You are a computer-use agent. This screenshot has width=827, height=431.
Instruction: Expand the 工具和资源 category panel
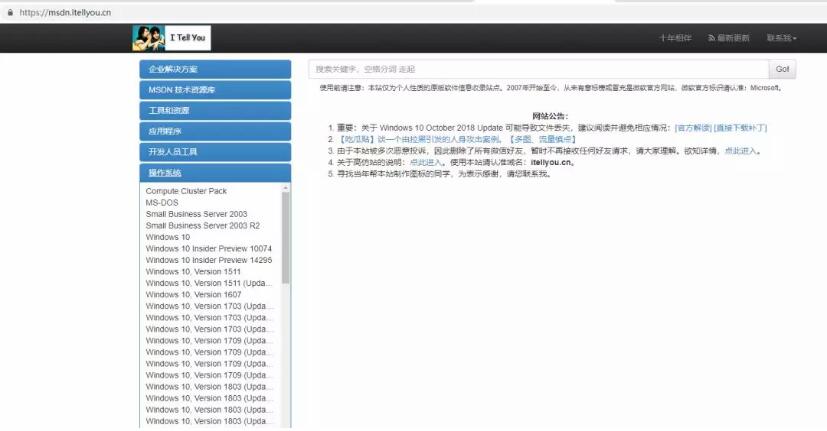pos(215,111)
